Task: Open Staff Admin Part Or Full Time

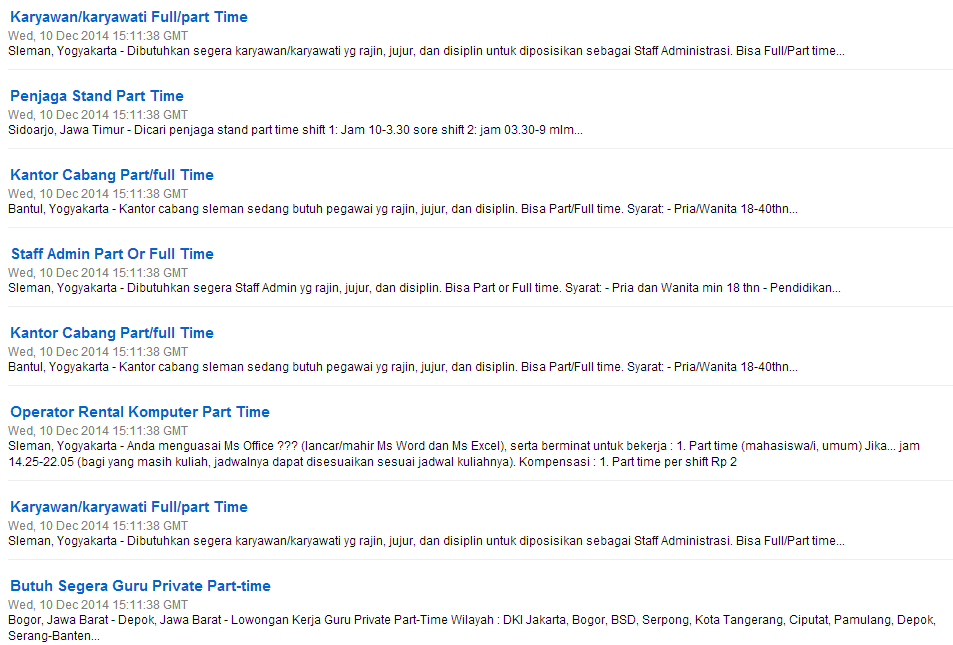Action: (x=112, y=254)
